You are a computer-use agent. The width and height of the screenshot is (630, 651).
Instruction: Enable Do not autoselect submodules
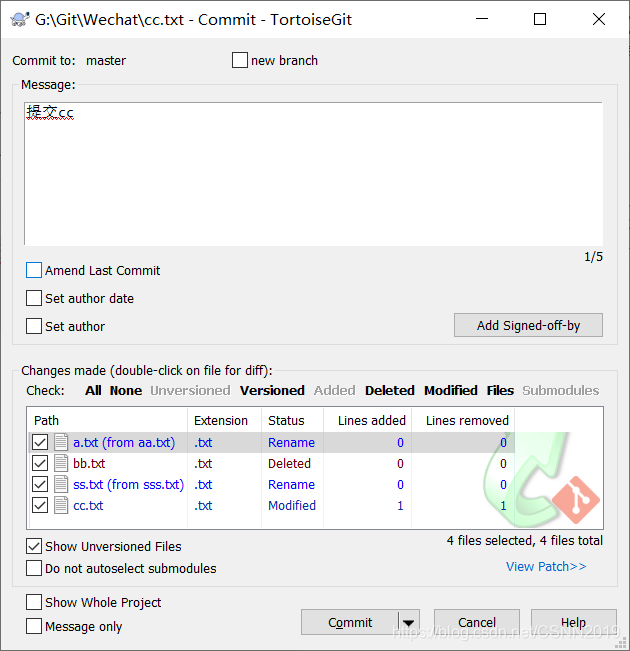click(34, 568)
